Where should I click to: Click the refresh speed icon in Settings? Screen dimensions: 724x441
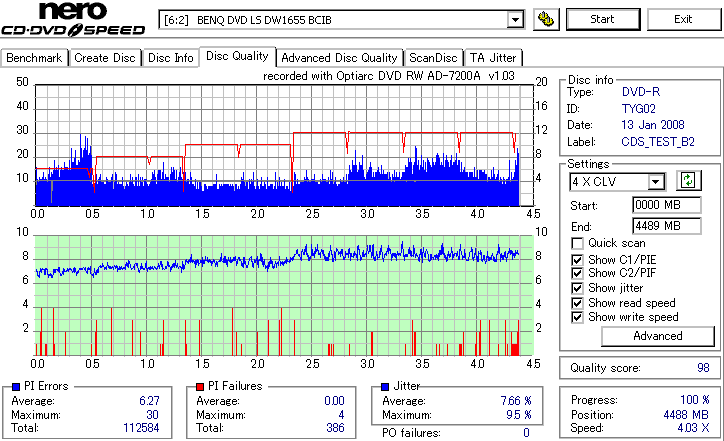(x=688, y=181)
